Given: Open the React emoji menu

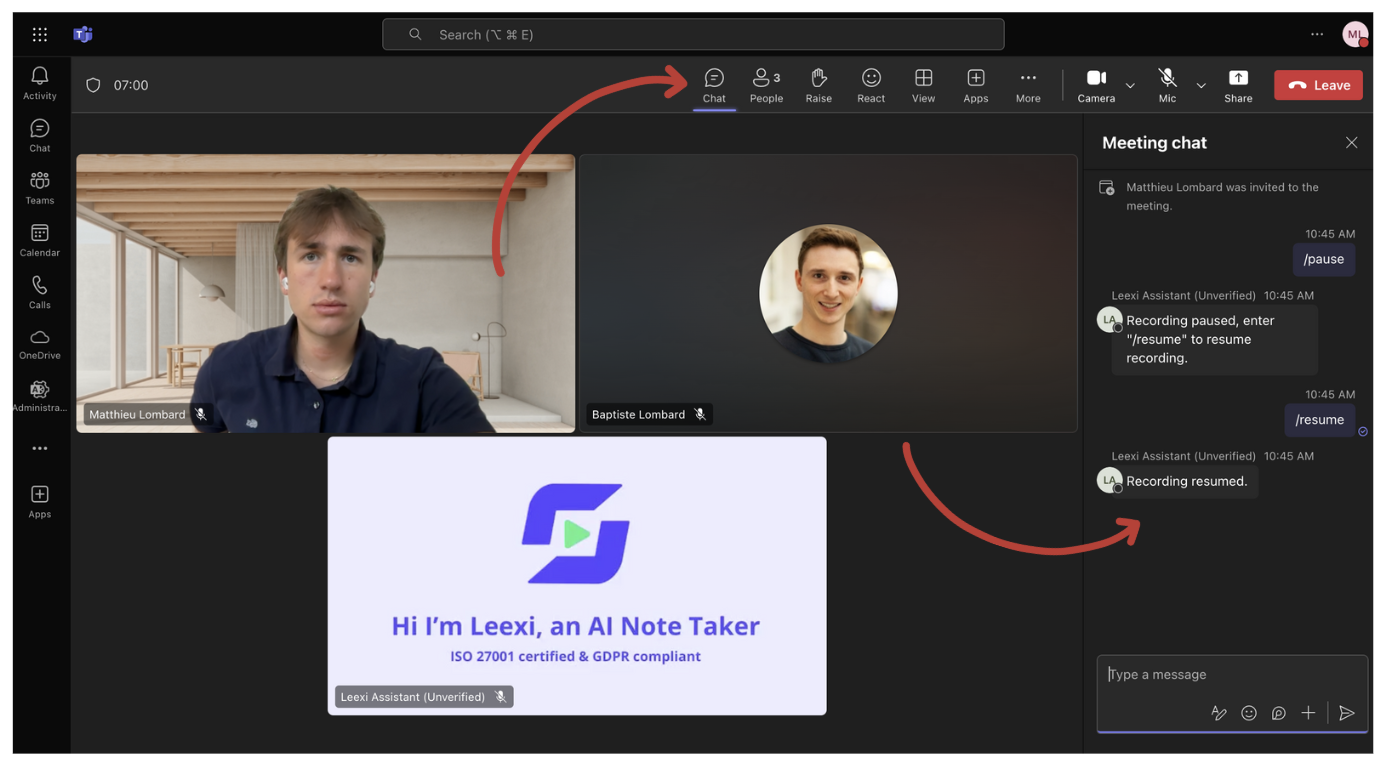Looking at the screenshot, I should [871, 85].
